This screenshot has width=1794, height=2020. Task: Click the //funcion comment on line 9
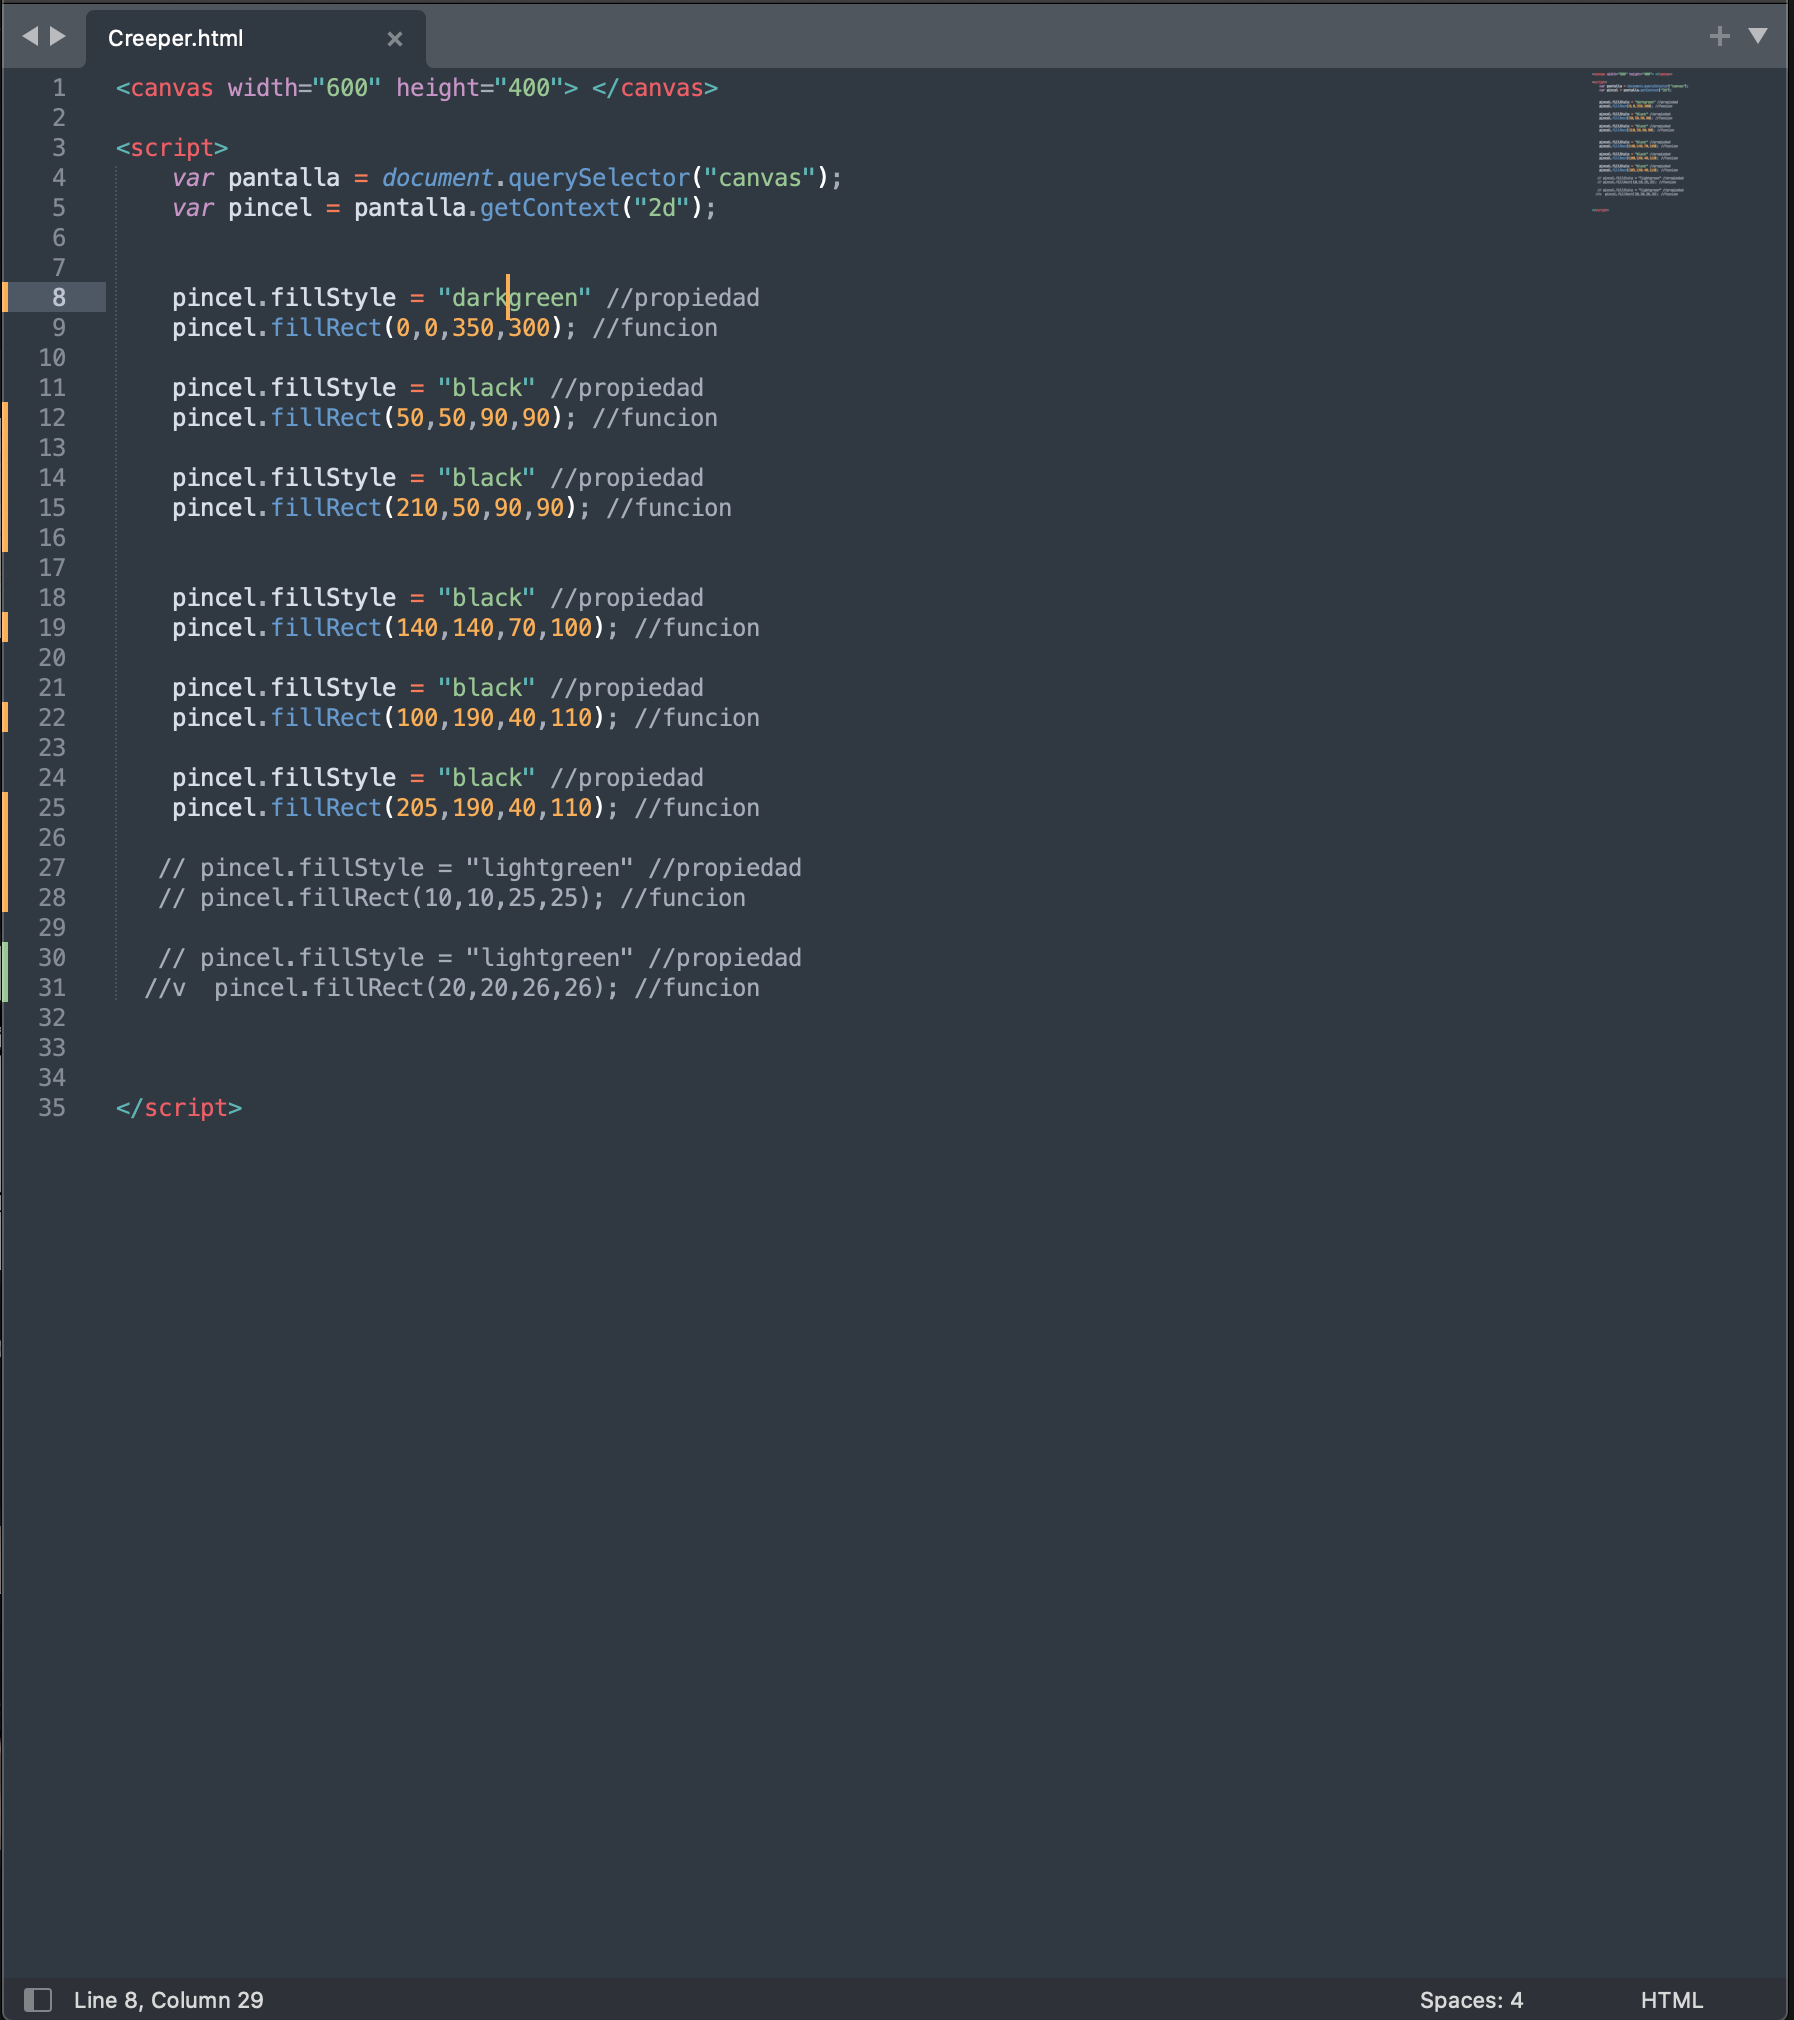(x=655, y=328)
